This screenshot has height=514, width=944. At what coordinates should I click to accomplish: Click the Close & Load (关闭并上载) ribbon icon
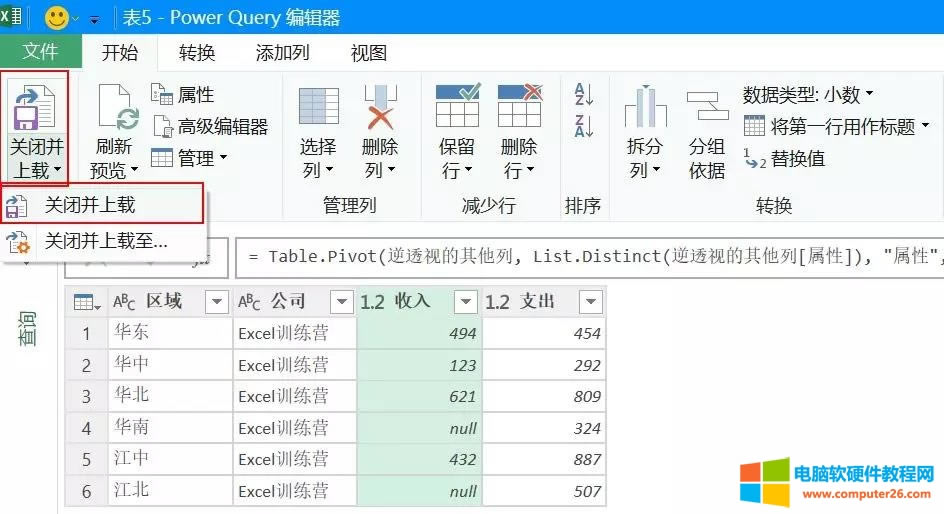(x=35, y=109)
